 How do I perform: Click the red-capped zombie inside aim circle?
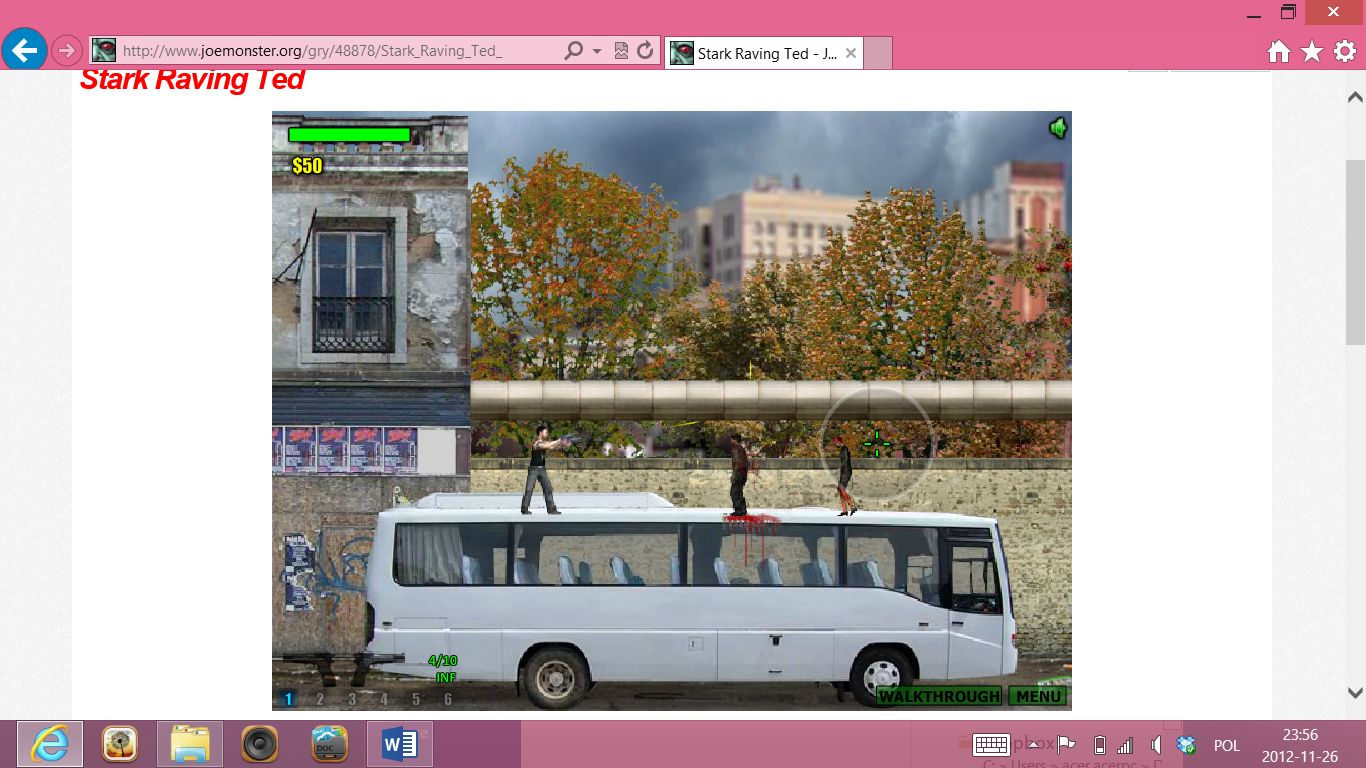click(844, 475)
